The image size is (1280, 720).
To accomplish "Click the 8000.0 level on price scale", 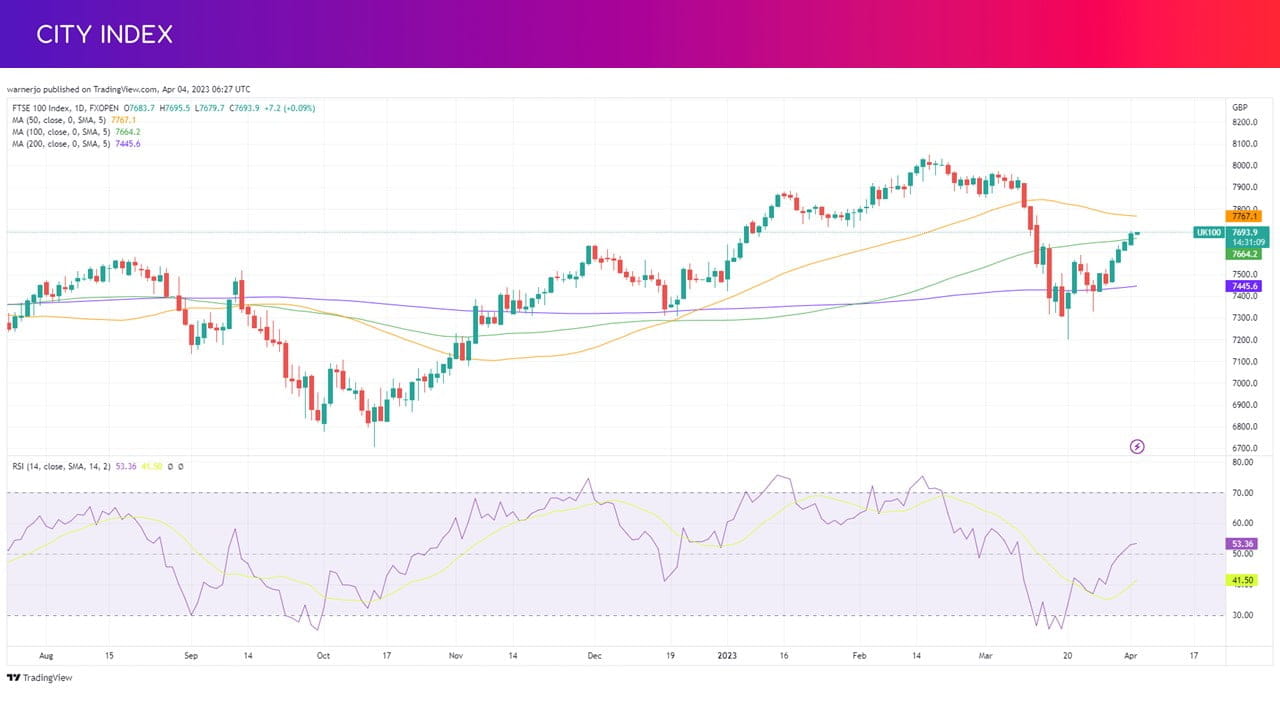I will coord(1244,166).
